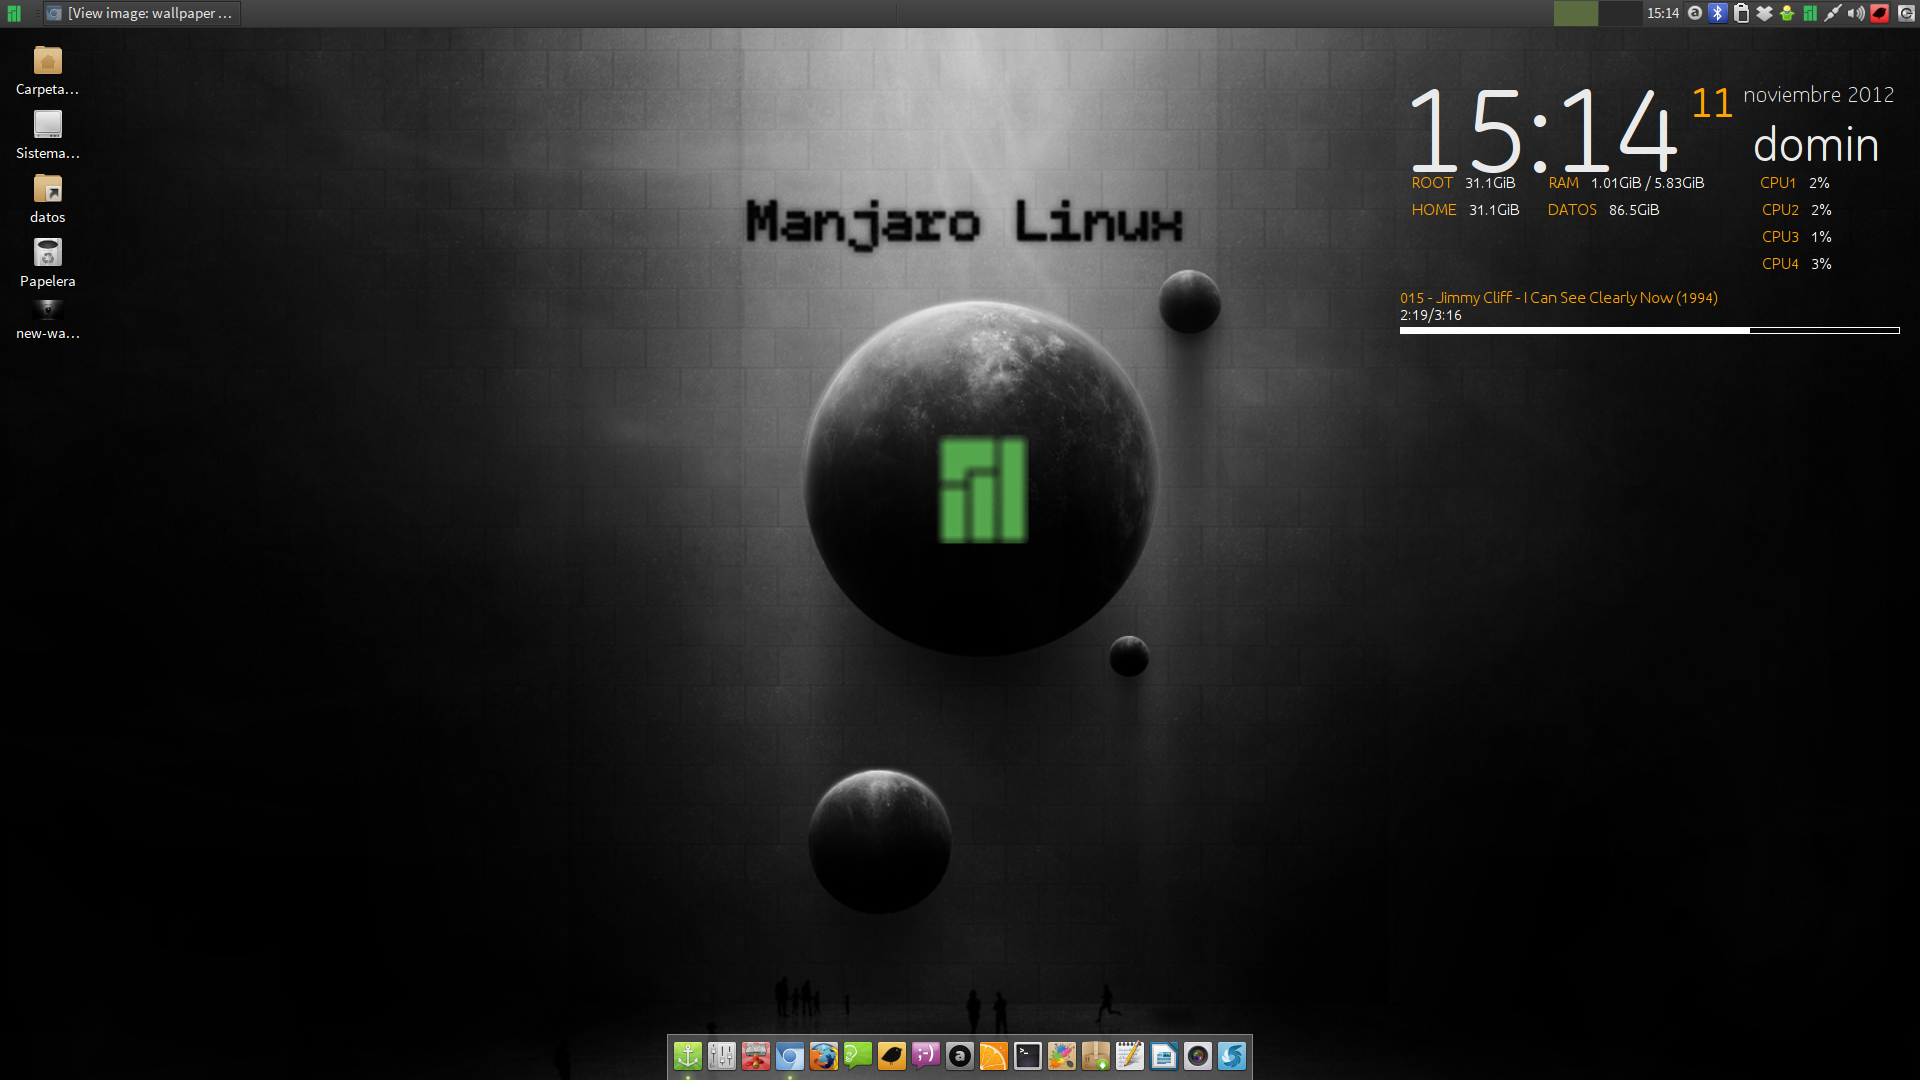The height and width of the screenshot is (1080, 1920).
Task: Click the 'DATOS' disk label
Action: click(x=1572, y=210)
